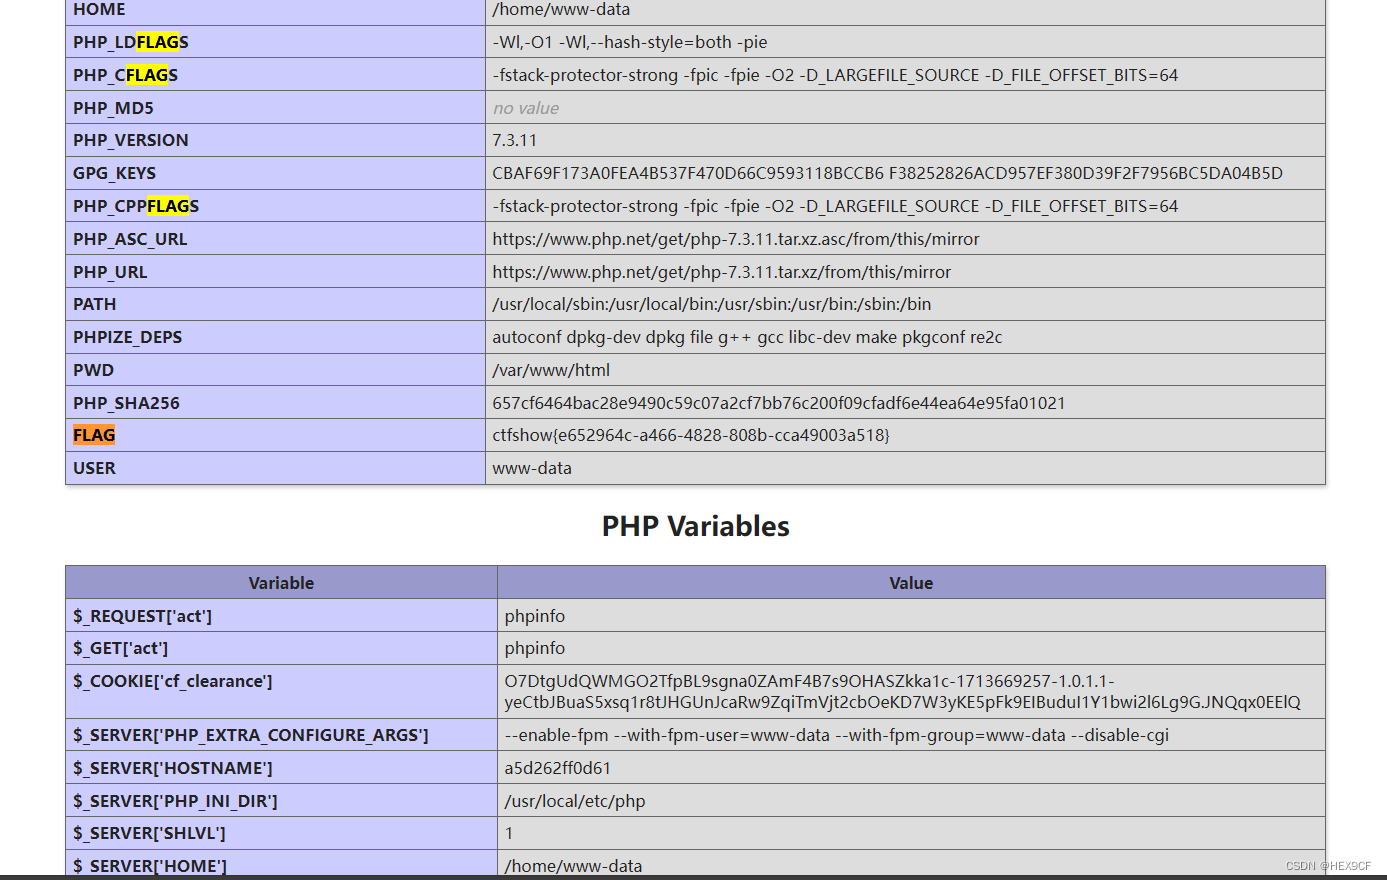Select the CBAF69F173A0FEA4B537 GPG keys value
This screenshot has height=880, width=1387.
887,173
